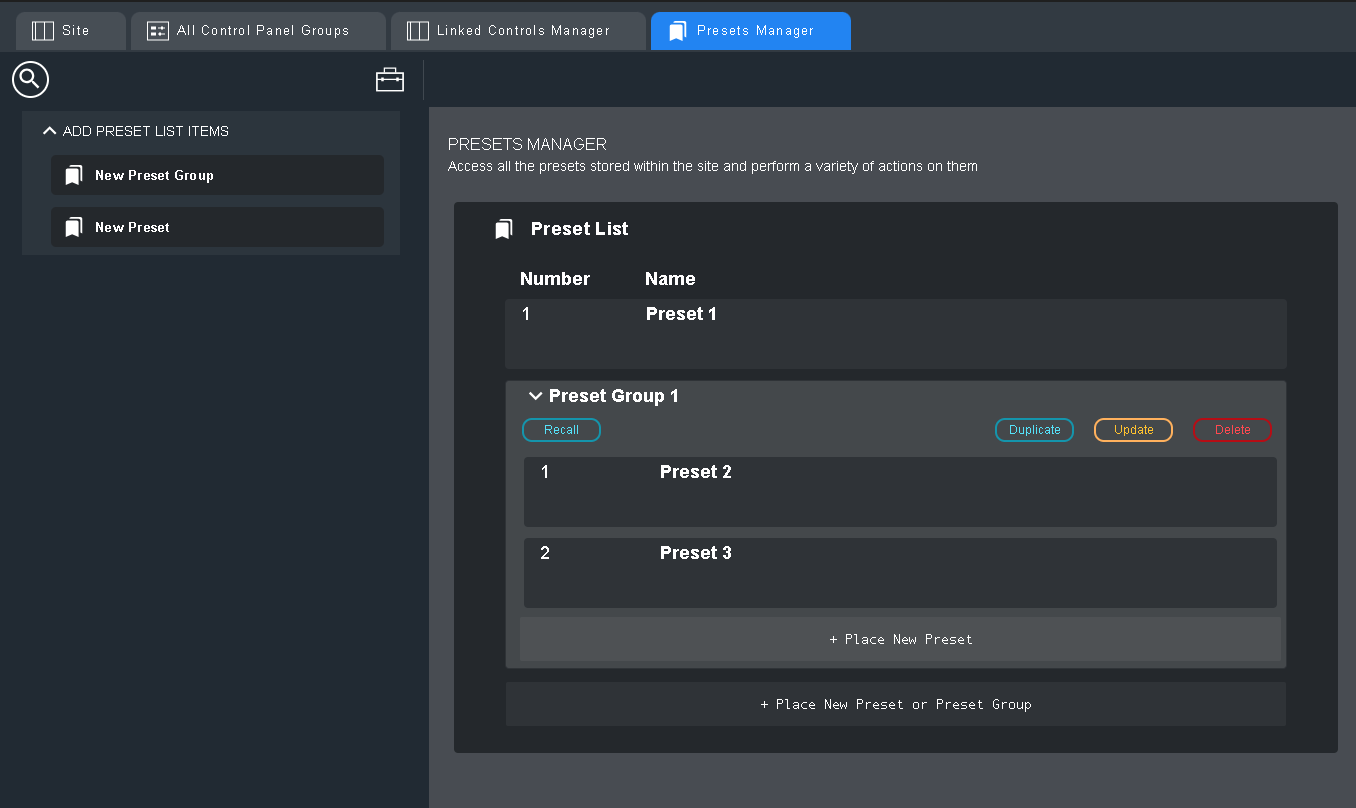Open the Linked Controls Manager tab

[x=518, y=31]
